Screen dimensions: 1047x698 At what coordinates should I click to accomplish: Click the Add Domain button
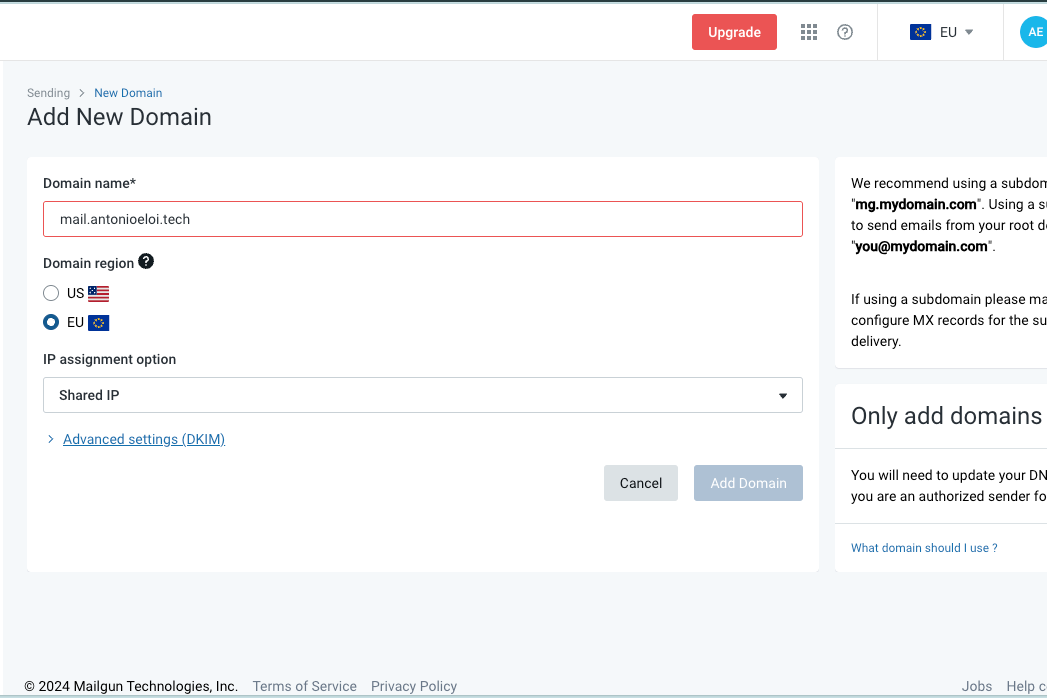[748, 483]
